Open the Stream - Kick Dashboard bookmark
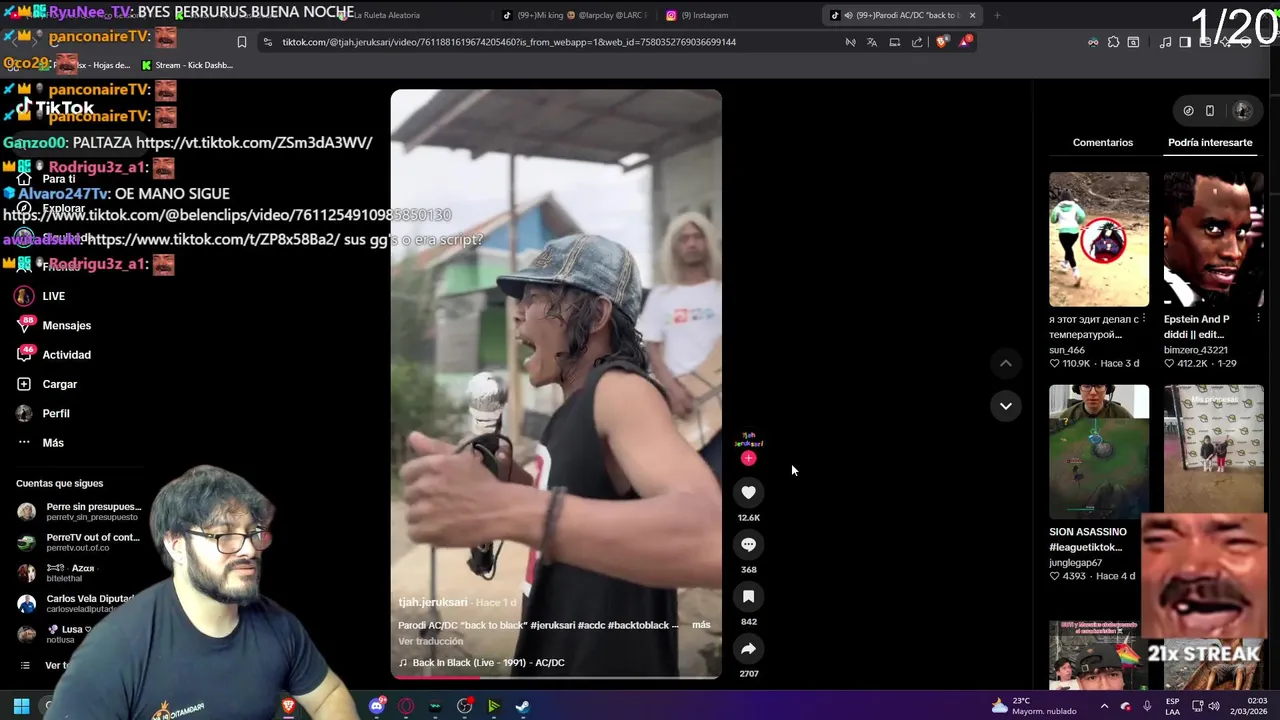This screenshot has height=720, width=1280. [x=187, y=65]
